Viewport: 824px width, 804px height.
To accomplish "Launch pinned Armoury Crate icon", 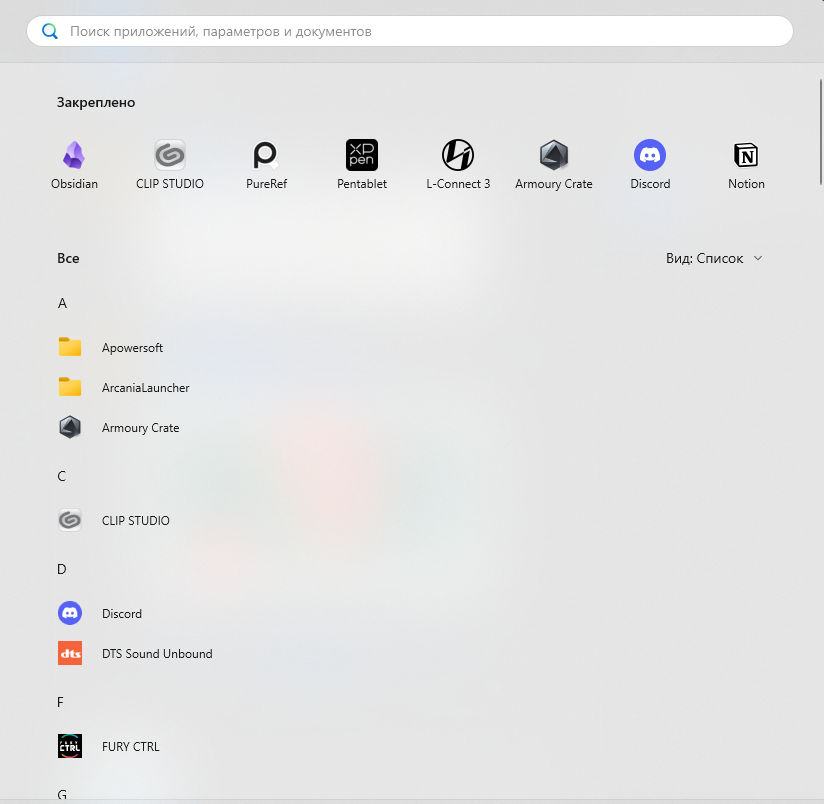I will (x=554, y=155).
